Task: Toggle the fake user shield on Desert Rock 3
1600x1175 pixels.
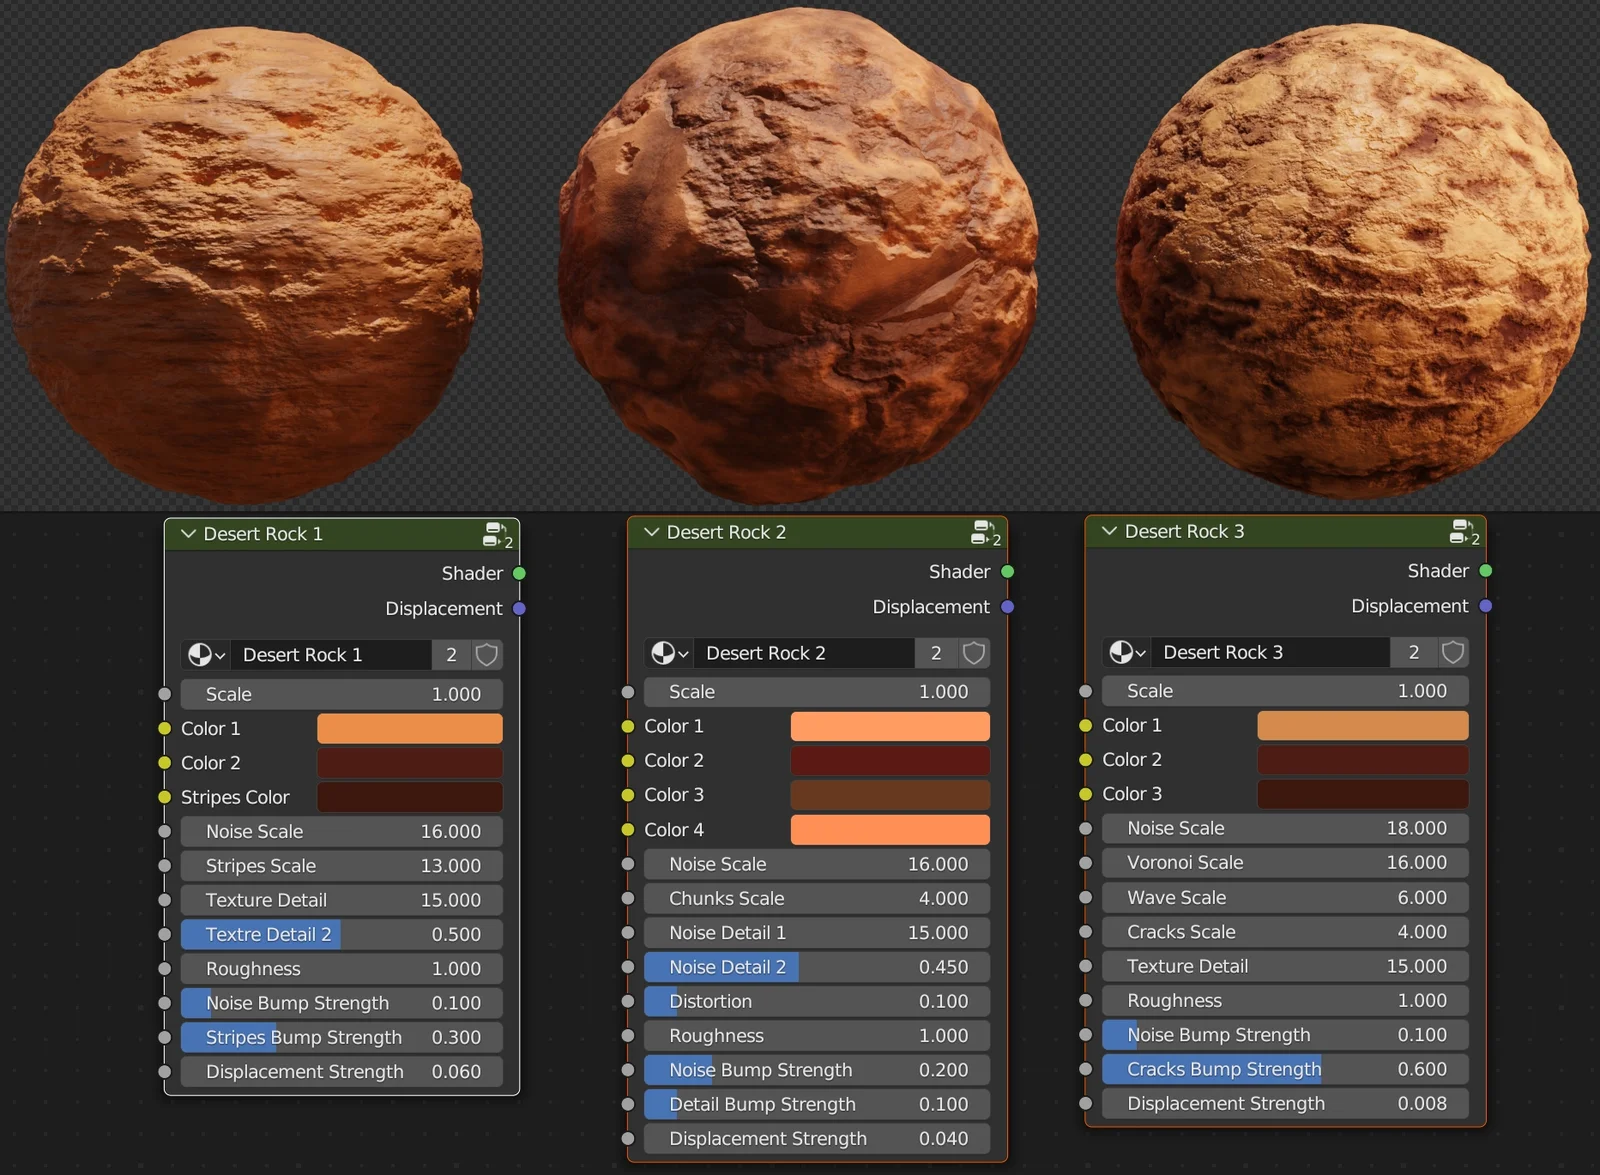Action: click(x=1452, y=652)
